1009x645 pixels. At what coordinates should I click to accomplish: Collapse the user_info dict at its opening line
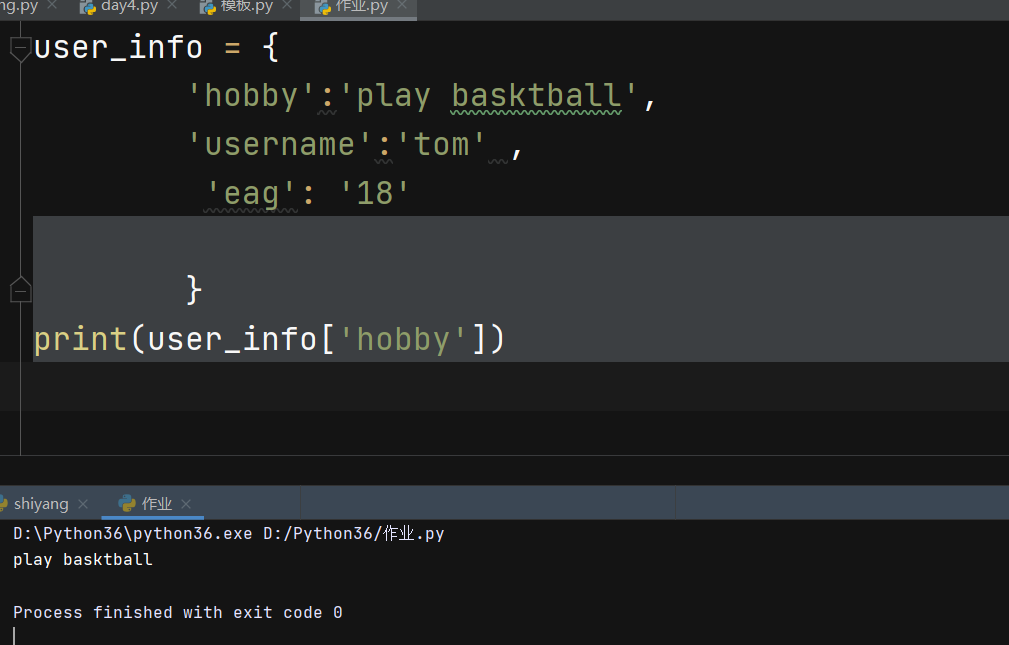pyautogui.click(x=20, y=48)
